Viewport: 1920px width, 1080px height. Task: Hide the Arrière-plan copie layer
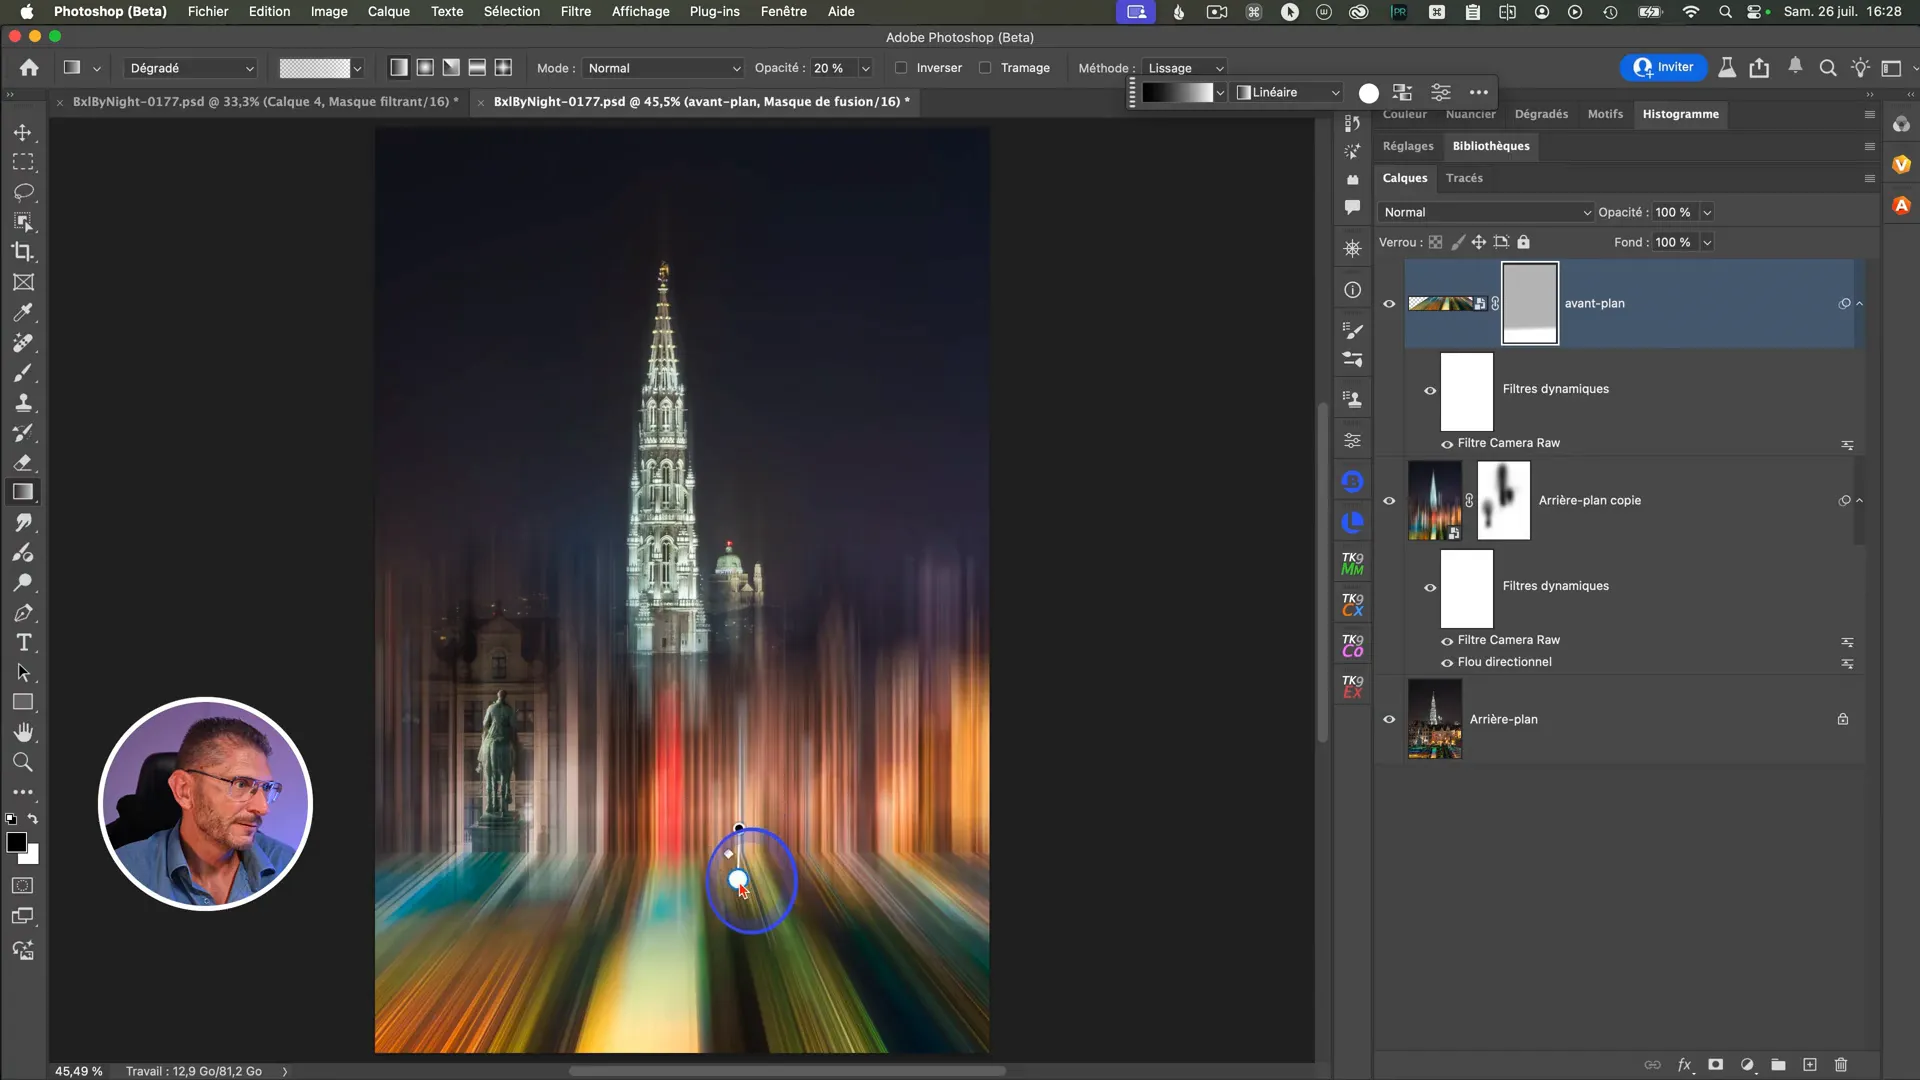click(x=1389, y=501)
